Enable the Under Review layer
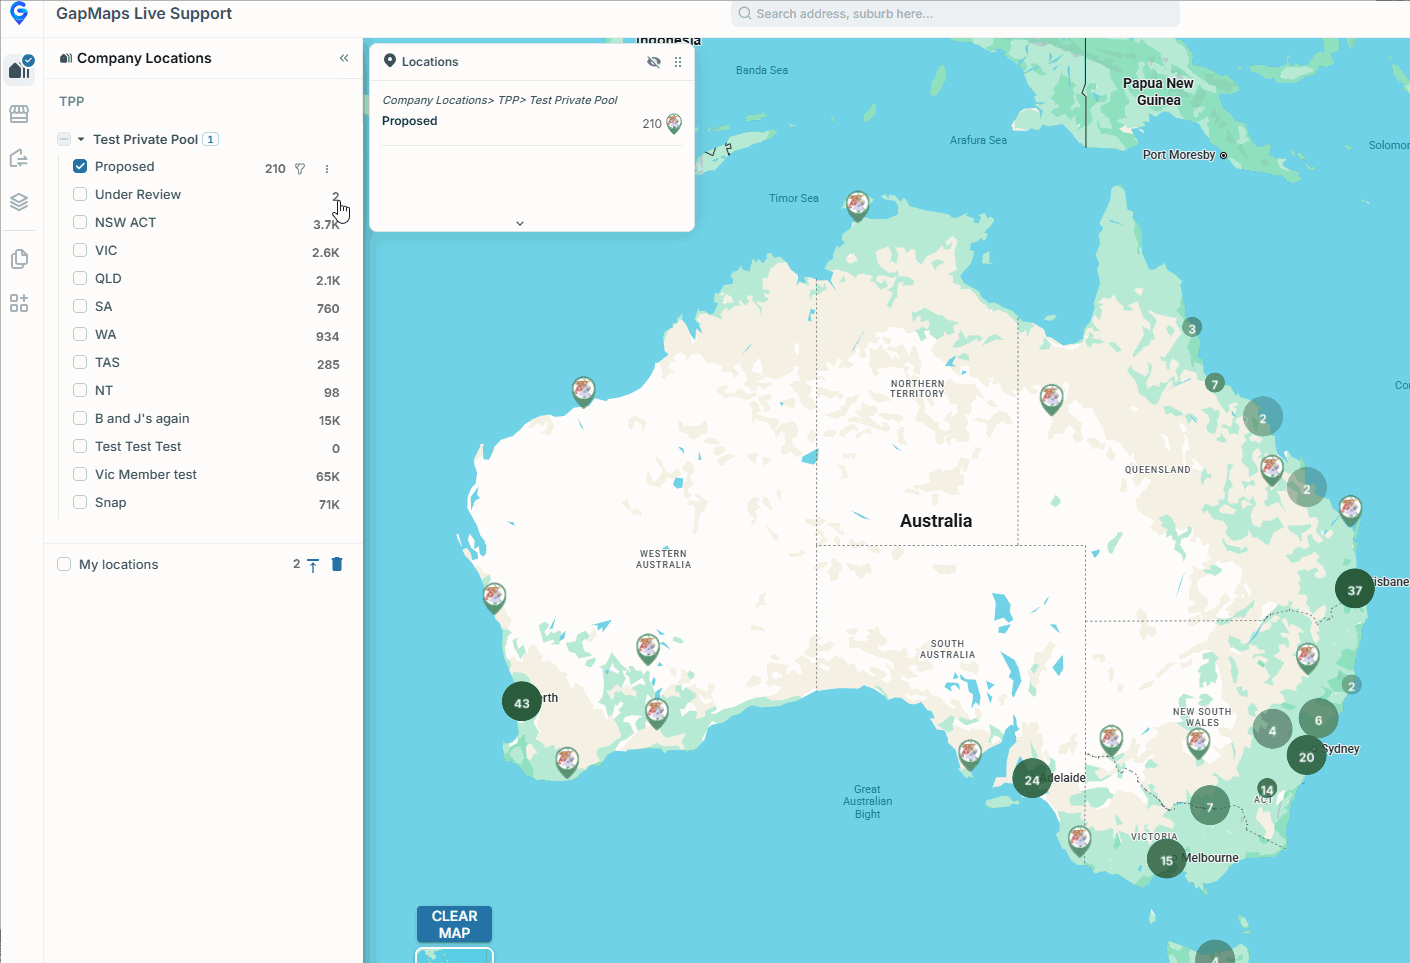 tap(80, 194)
